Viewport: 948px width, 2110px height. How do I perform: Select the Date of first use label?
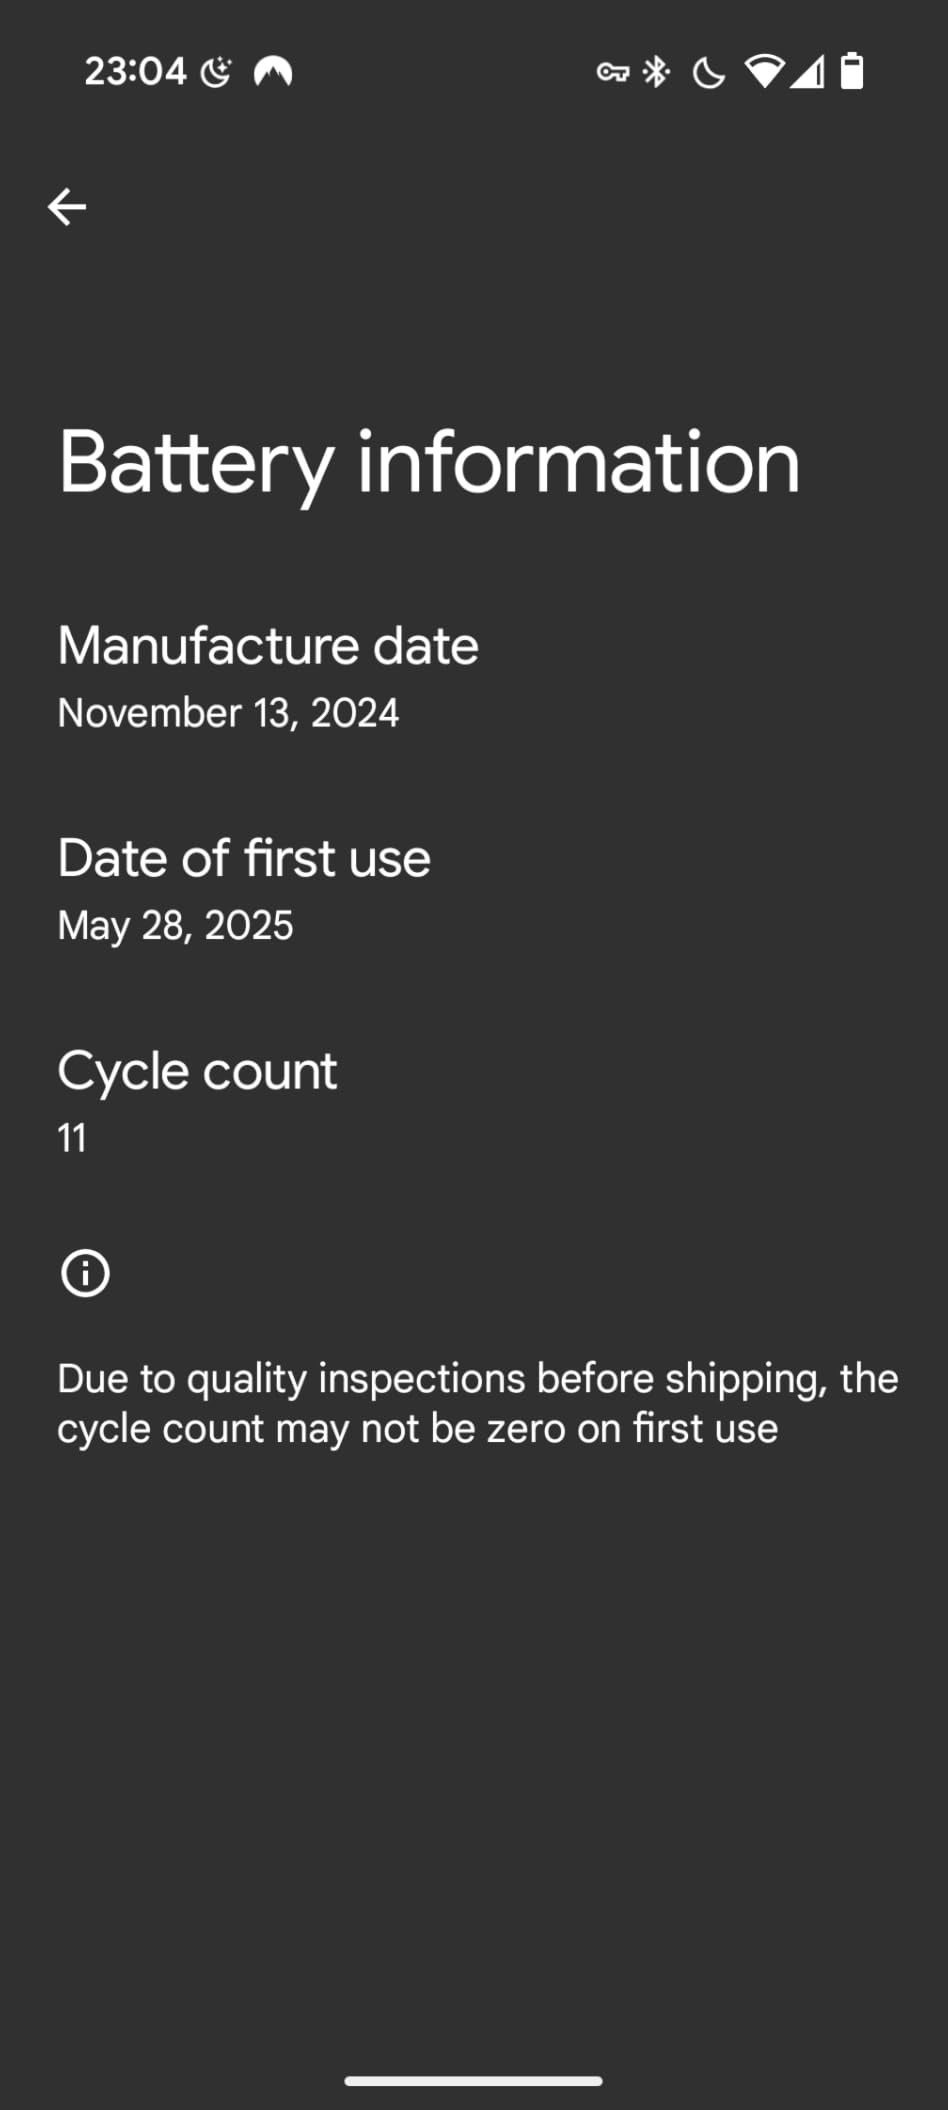coord(244,858)
